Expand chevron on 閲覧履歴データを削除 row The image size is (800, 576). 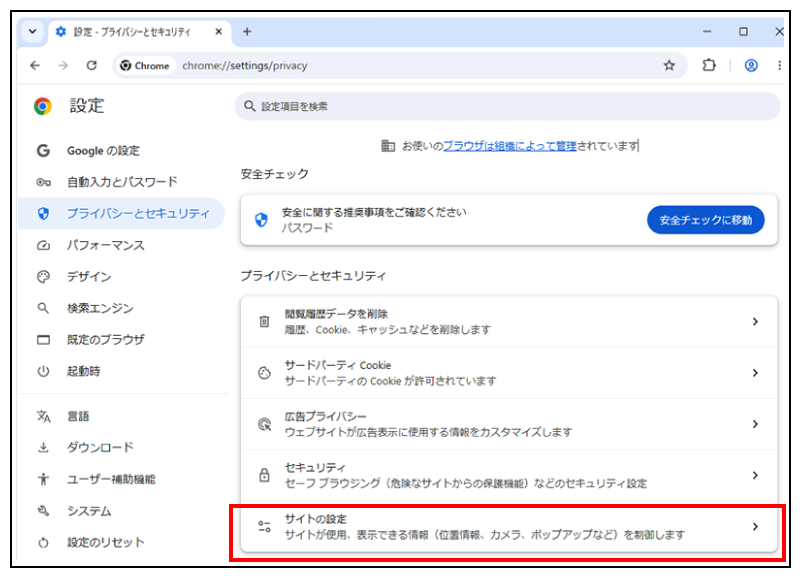[x=755, y=321]
